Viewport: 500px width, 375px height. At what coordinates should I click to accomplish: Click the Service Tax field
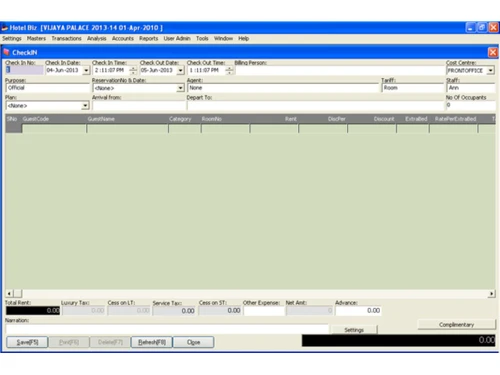174,311
